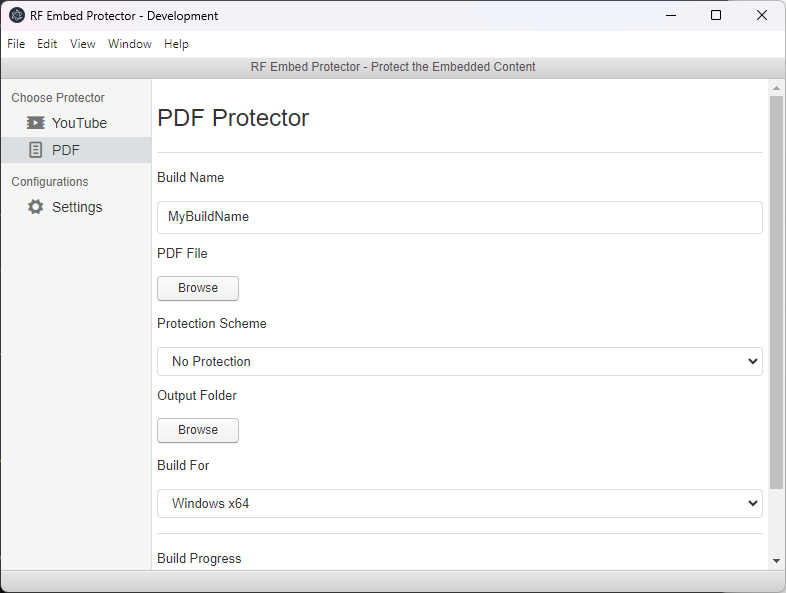Open the Edit menu
Screen dimensions: 786x593
coord(47,44)
